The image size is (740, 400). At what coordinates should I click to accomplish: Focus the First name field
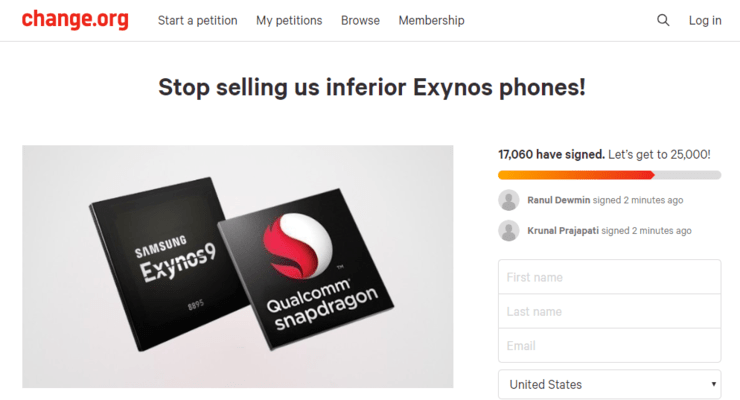[x=609, y=277]
